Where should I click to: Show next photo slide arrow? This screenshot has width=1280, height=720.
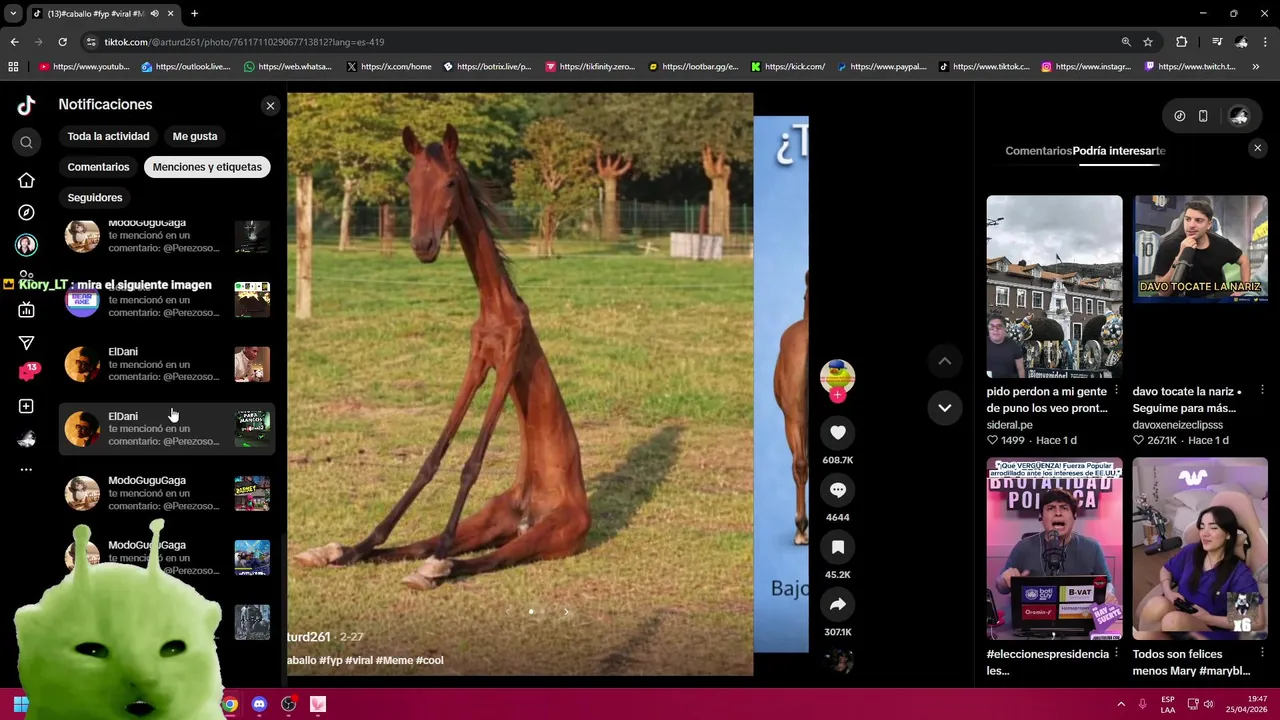(566, 612)
